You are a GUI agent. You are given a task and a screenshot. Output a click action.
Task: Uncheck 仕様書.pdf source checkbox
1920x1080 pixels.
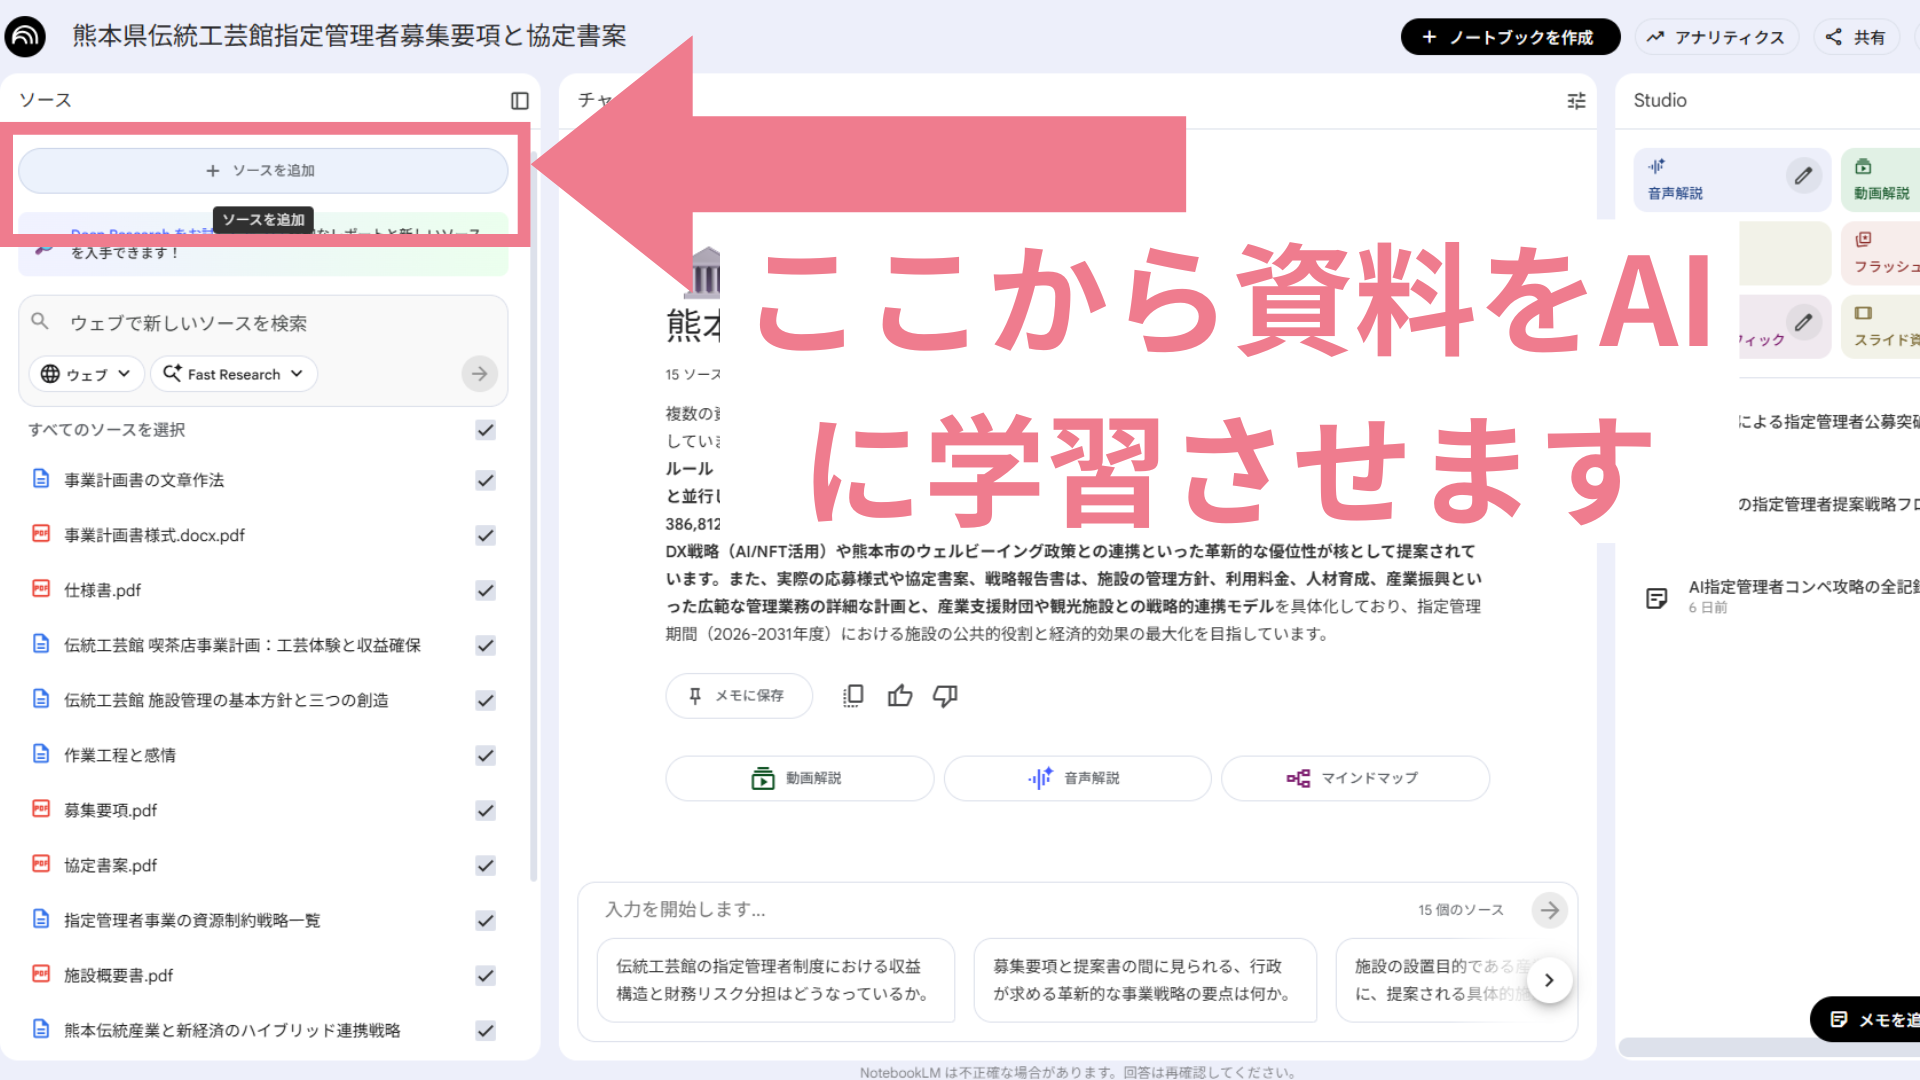486,591
